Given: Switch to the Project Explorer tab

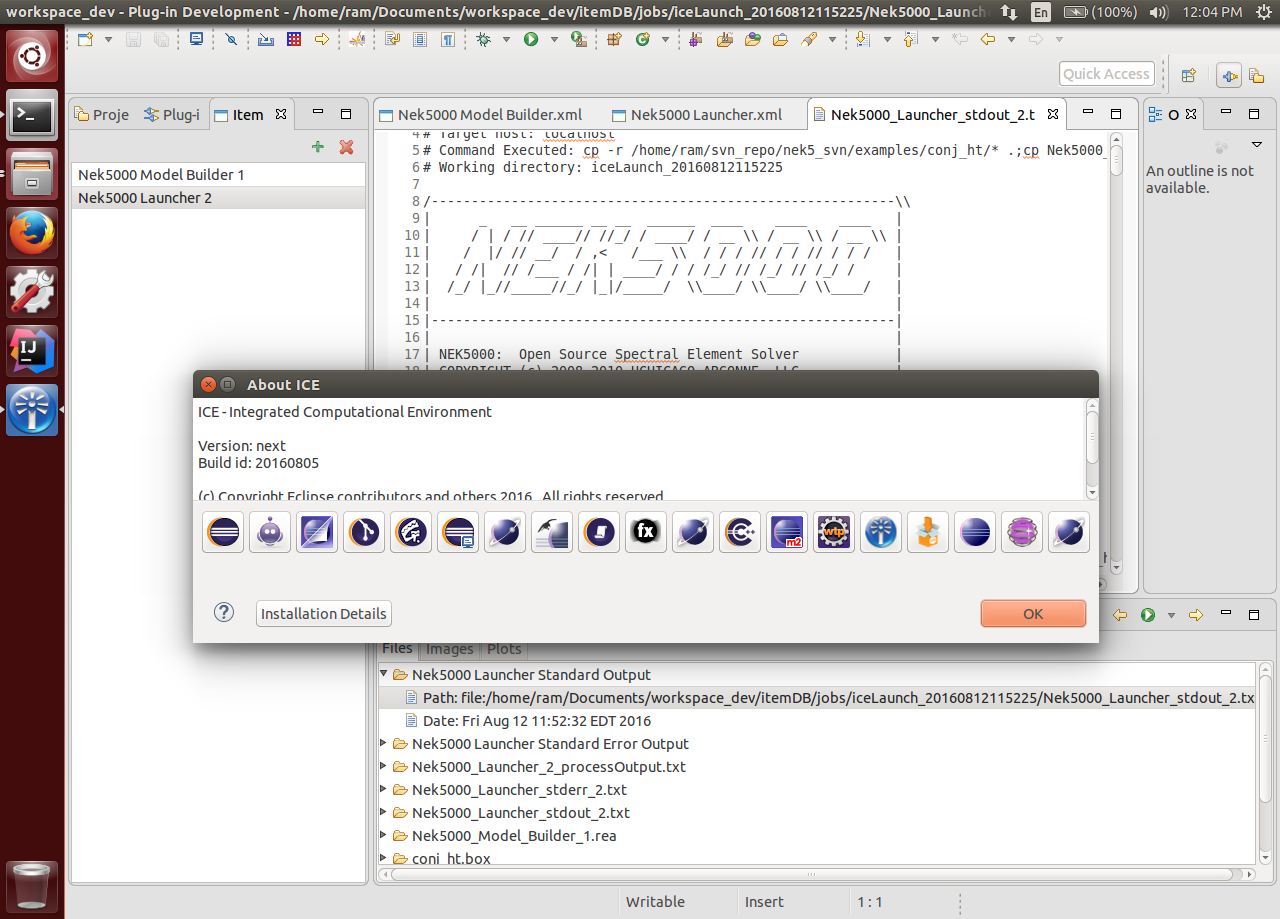Looking at the screenshot, I should click(102, 114).
